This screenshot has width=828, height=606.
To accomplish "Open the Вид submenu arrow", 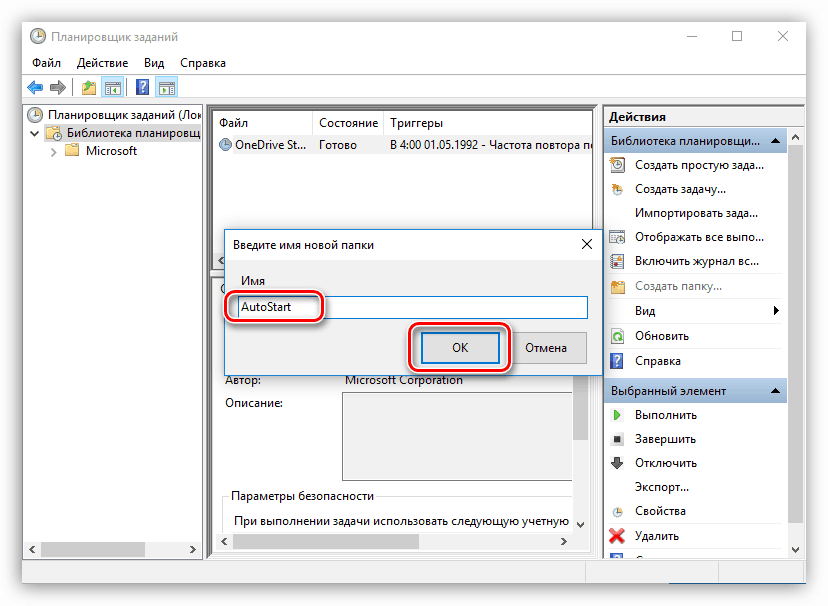I will pyautogui.click(x=776, y=310).
